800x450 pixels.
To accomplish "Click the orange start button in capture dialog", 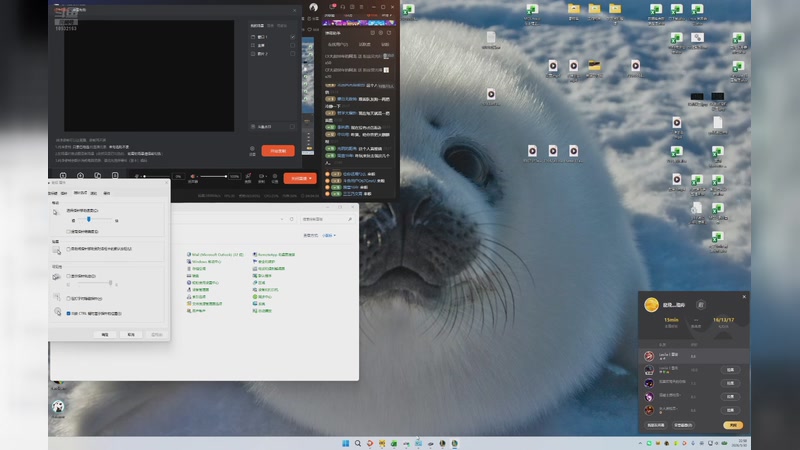I will (278, 151).
